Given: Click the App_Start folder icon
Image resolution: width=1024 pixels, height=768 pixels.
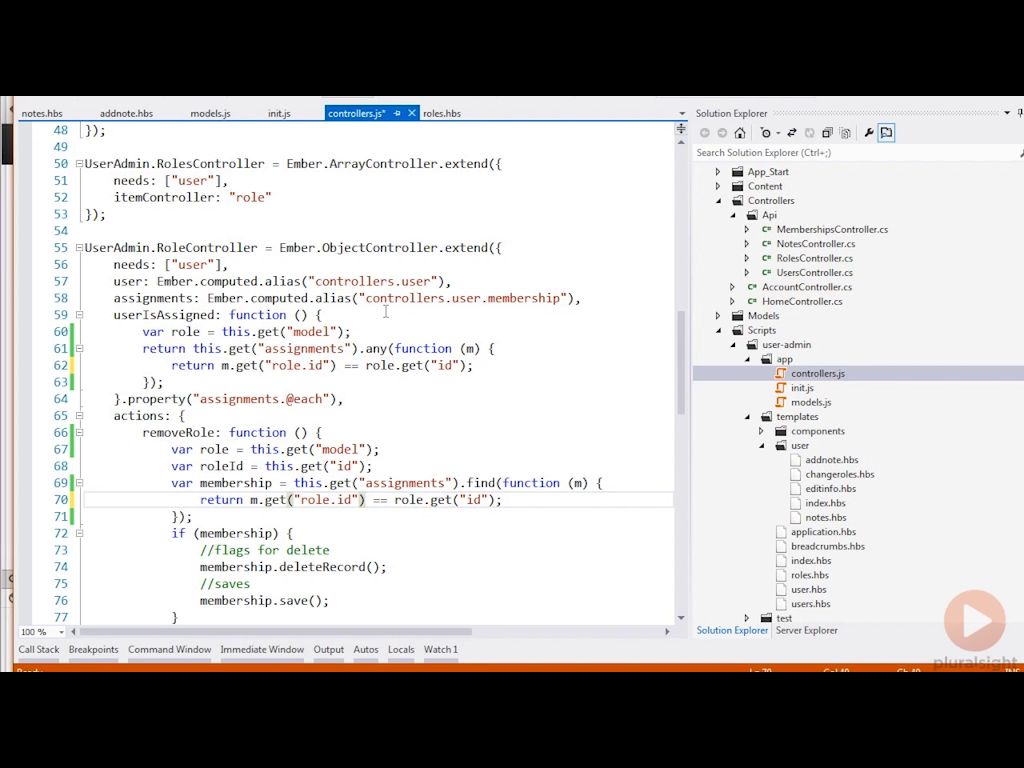Looking at the screenshot, I should point(737,172).
